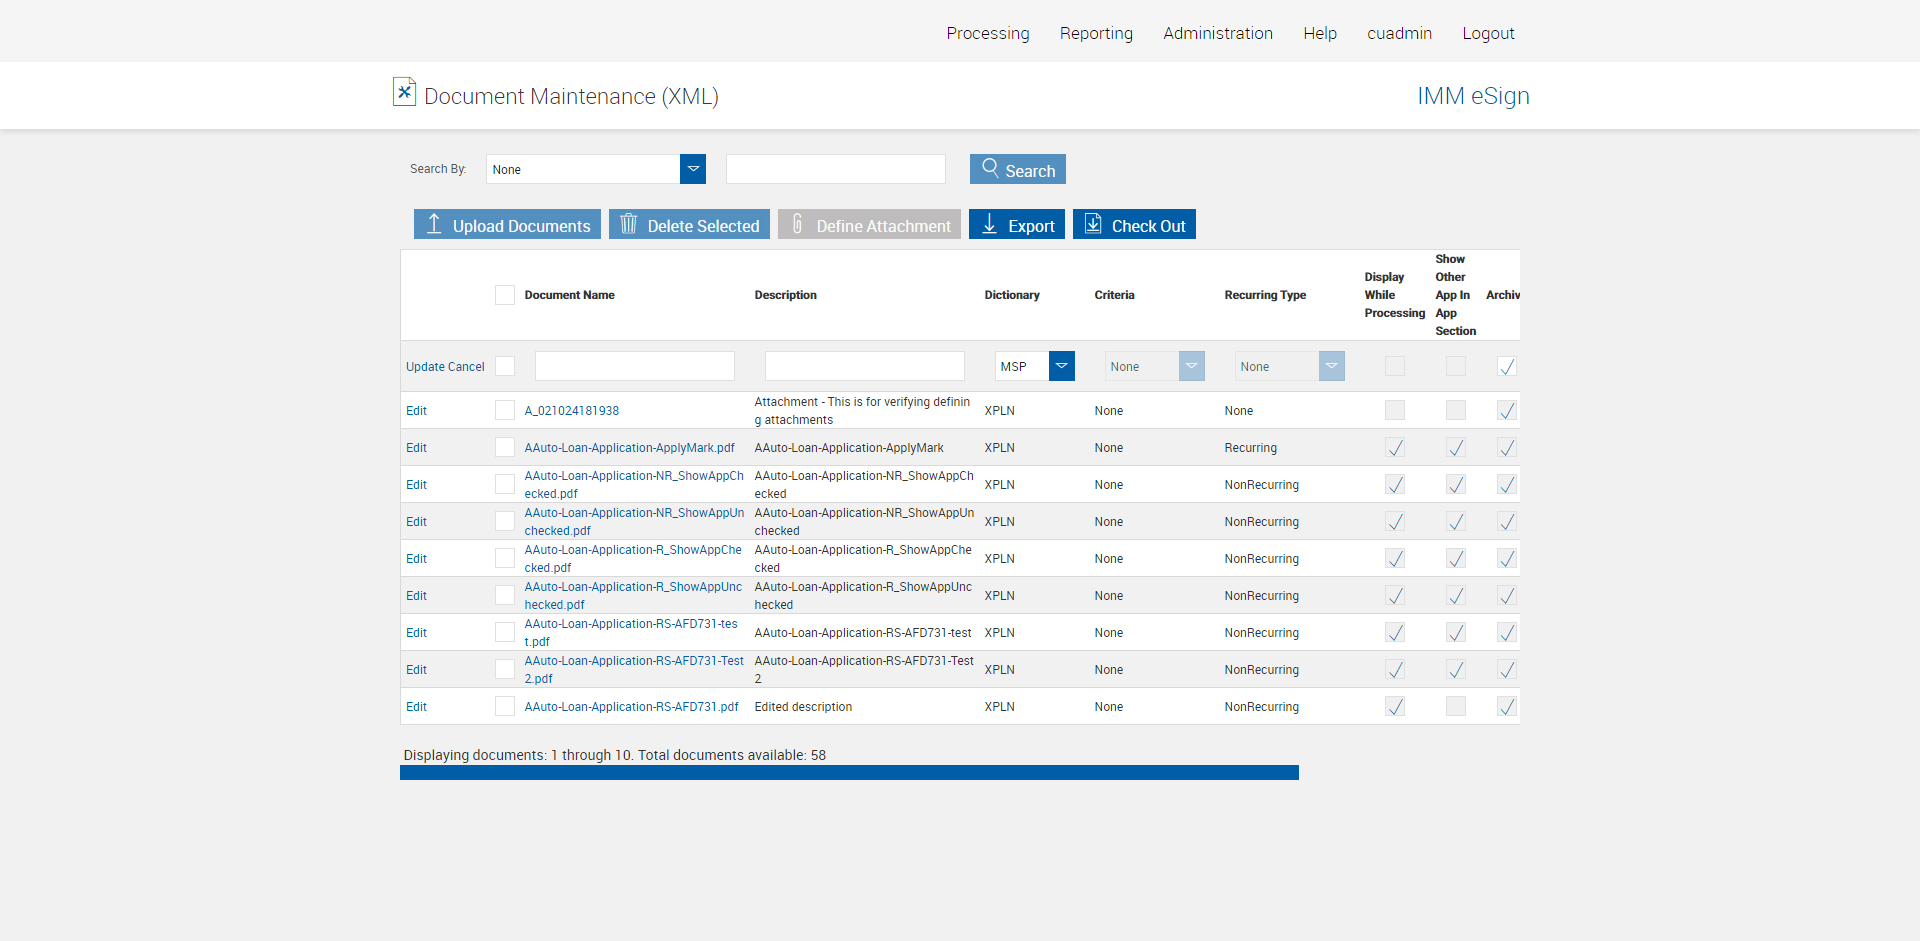
Task: Click the magnifier icon on Search button
Action: point(990,168)
